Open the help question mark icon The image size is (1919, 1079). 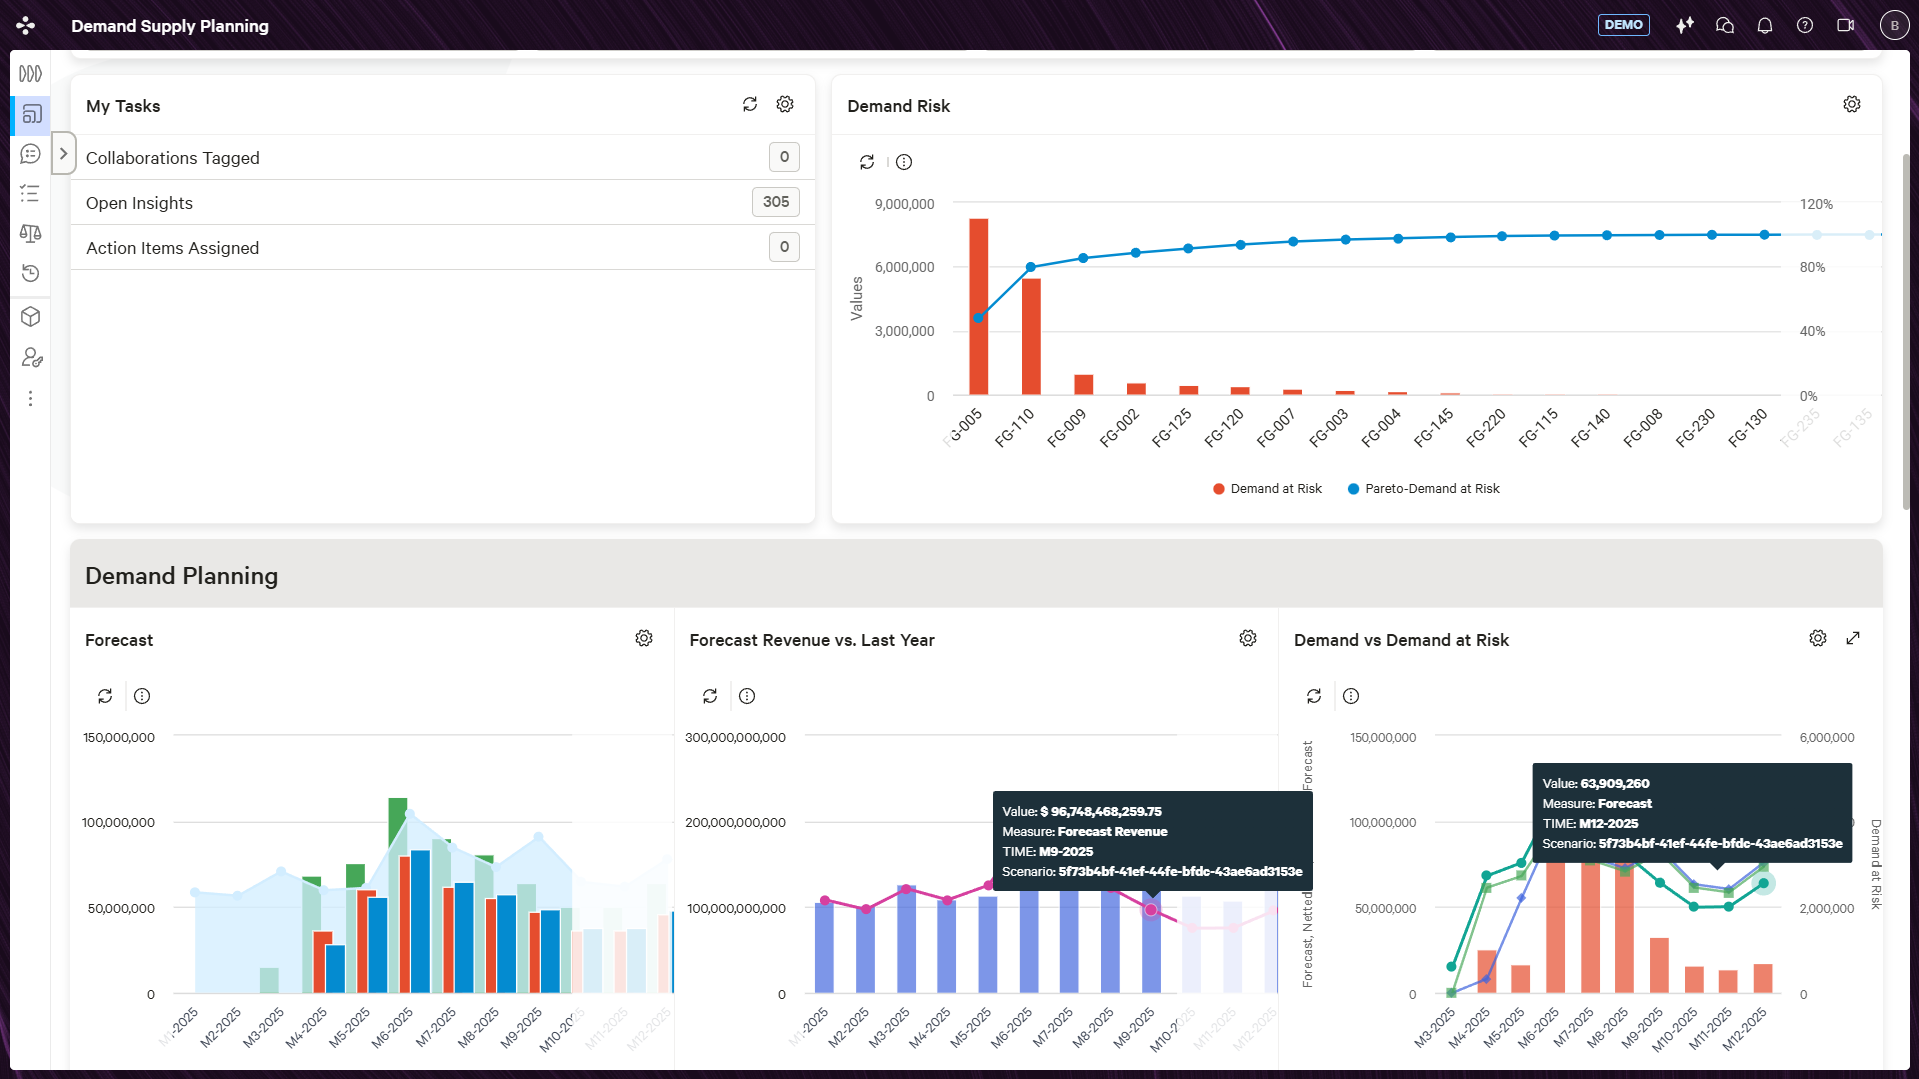[x=1805, y=25]
